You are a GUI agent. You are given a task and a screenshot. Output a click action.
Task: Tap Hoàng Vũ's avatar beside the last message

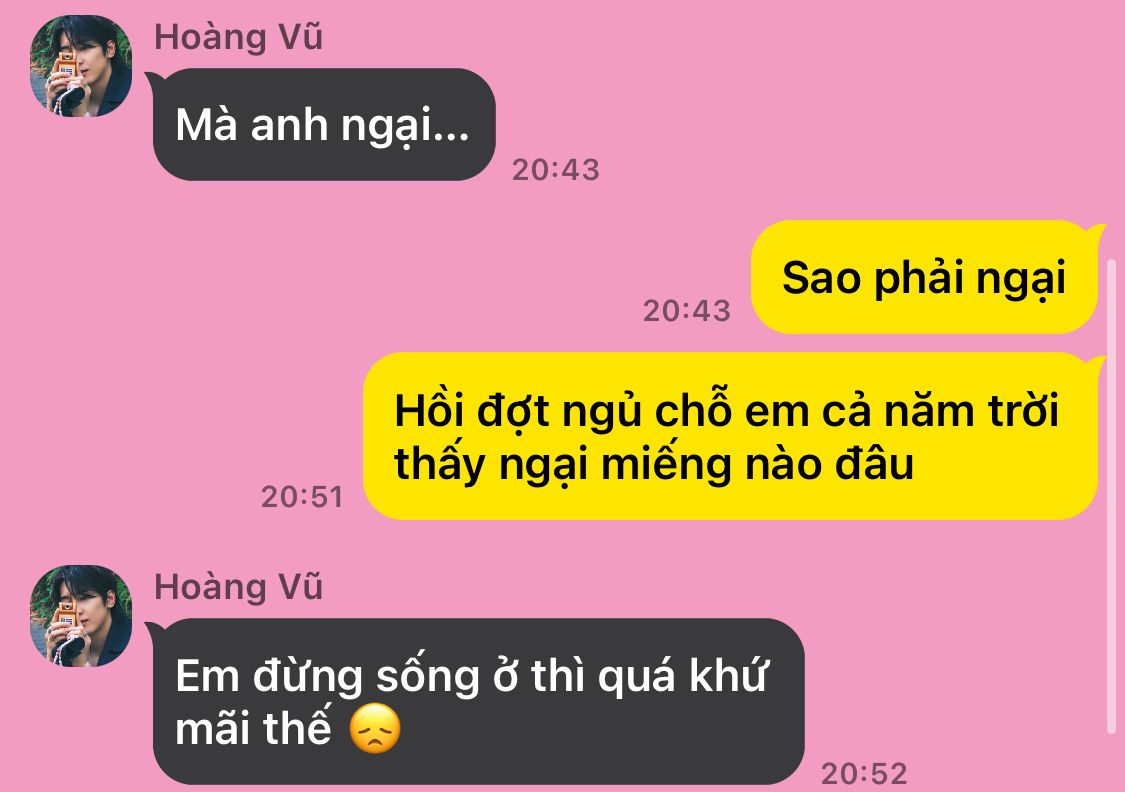click(81, 616)
